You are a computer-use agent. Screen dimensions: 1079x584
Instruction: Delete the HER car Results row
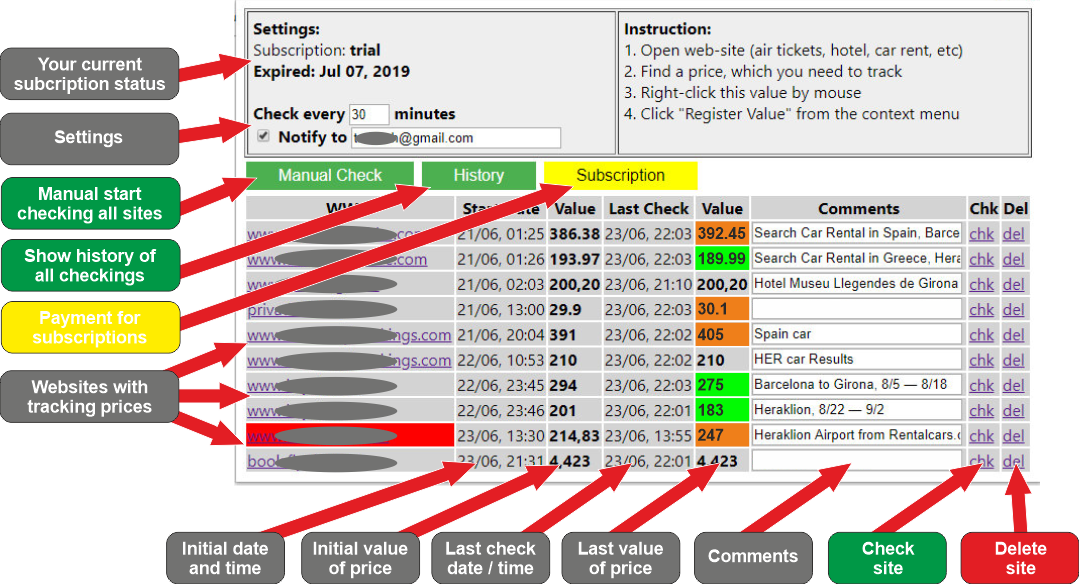[x=1013, y=360]
